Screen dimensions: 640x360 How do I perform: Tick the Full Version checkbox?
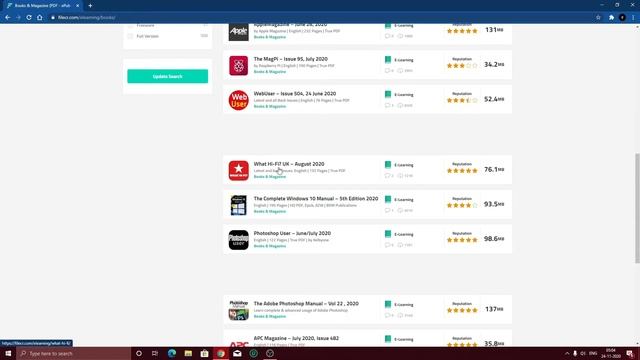(130, 36)
